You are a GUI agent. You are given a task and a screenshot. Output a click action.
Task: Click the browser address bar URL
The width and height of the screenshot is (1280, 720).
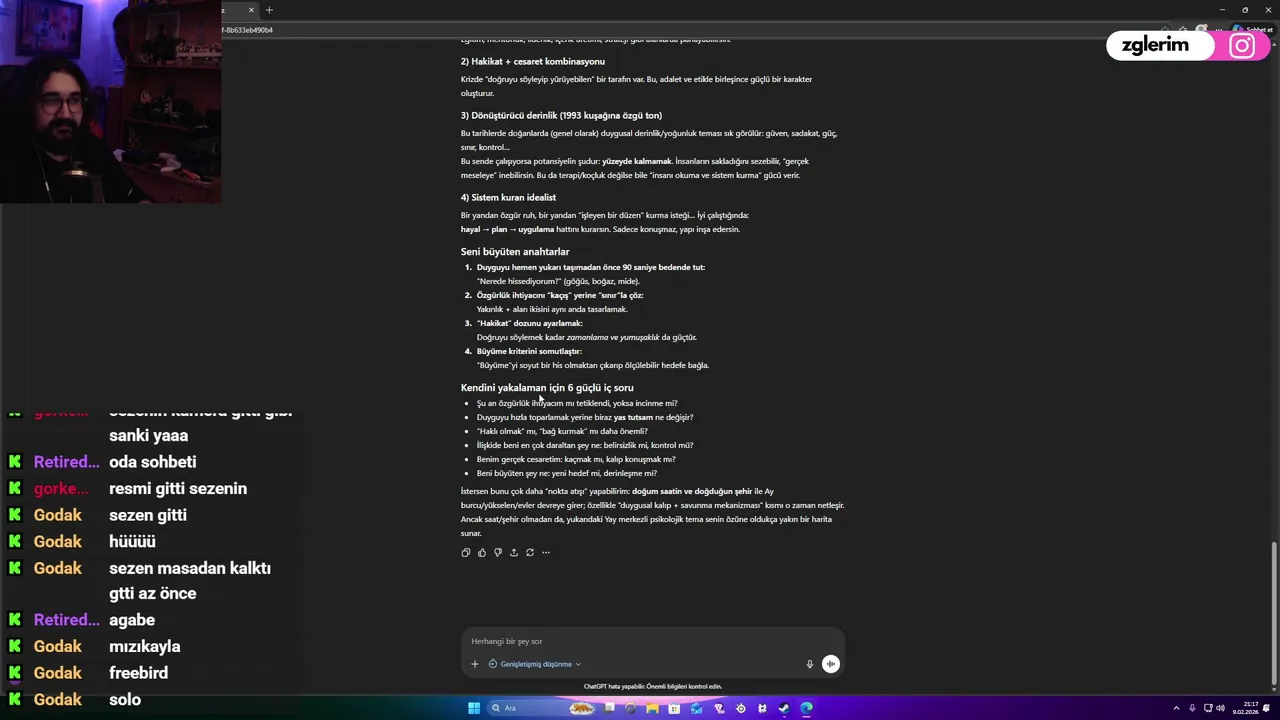click(247, 30)
